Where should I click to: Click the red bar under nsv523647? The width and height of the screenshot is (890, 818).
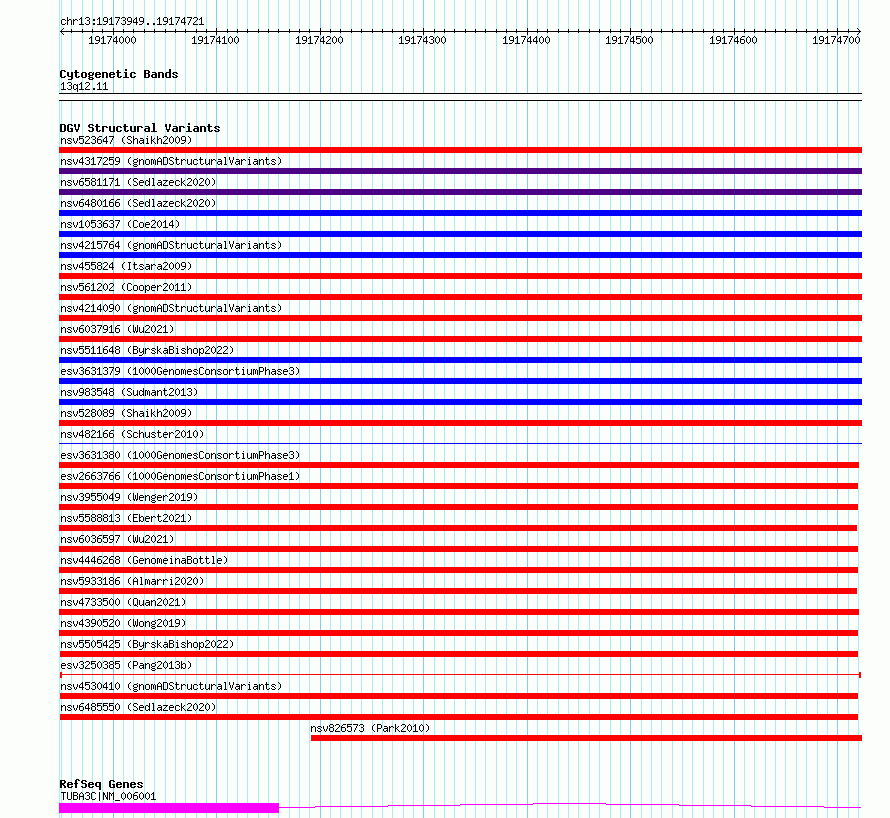point(460,150)
